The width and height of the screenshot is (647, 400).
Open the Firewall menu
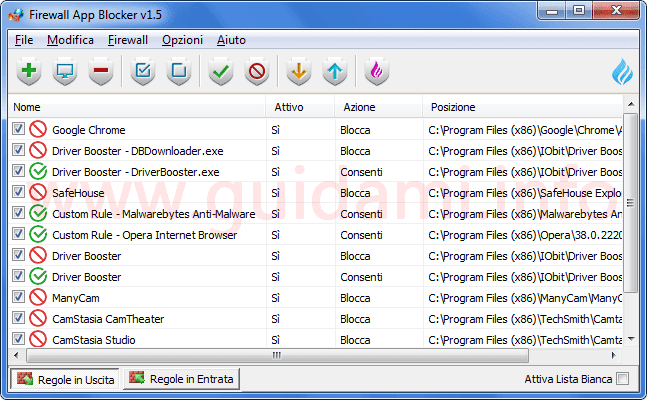tap(128, 40)
